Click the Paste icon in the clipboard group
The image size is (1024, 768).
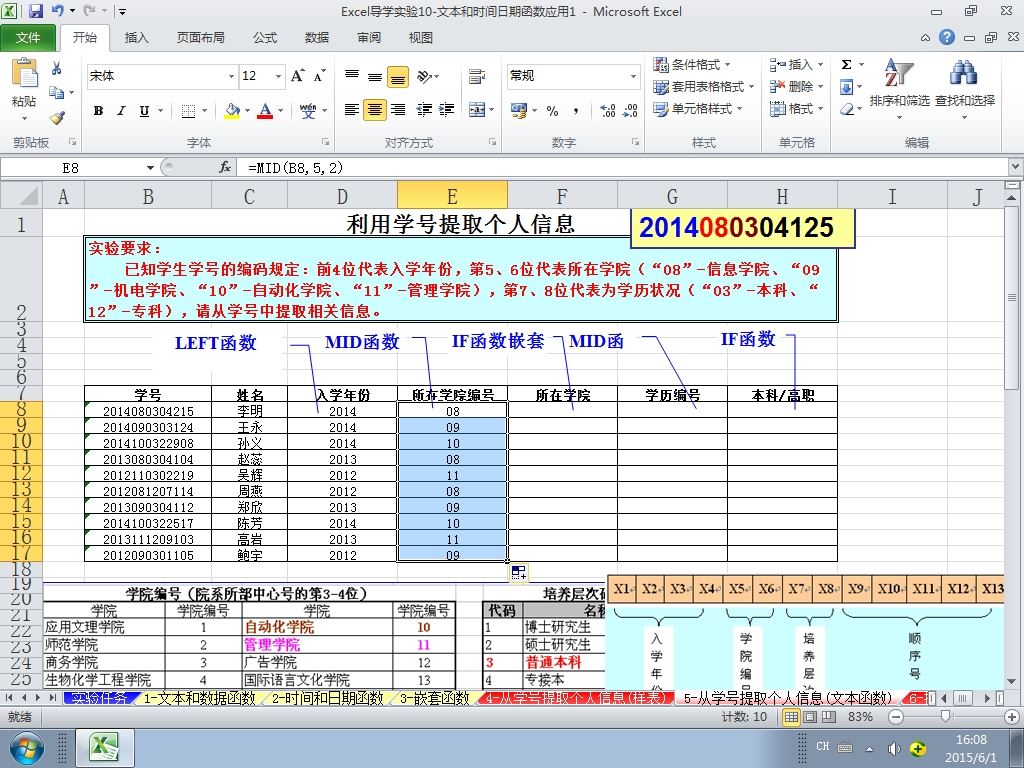point(24,74)
